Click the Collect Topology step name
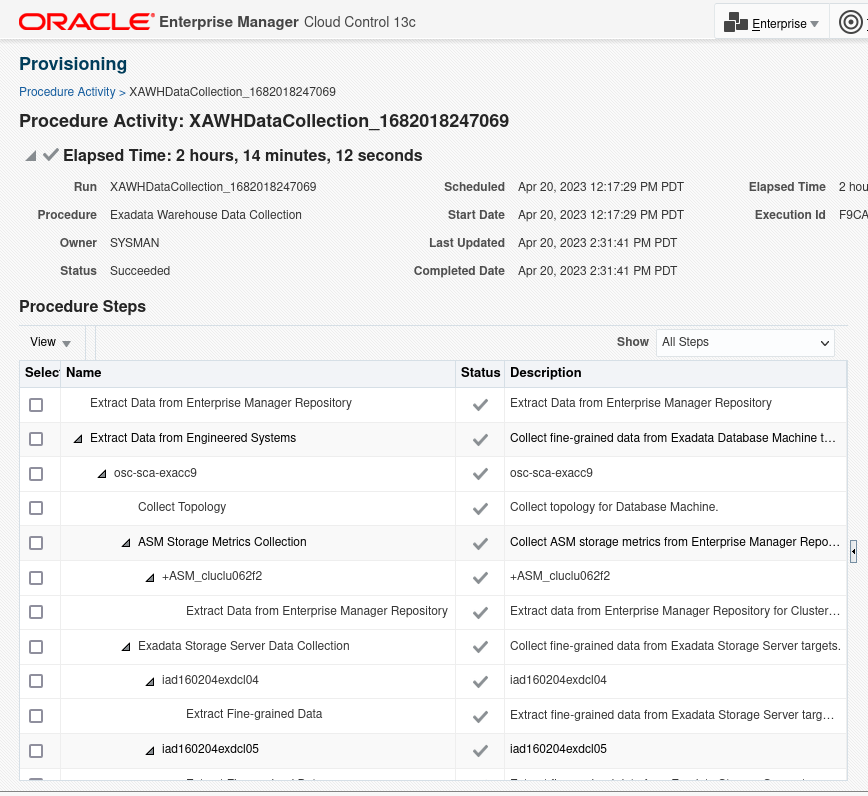The width and height of the screenshot is (868, 796). [x=182, y=507]
